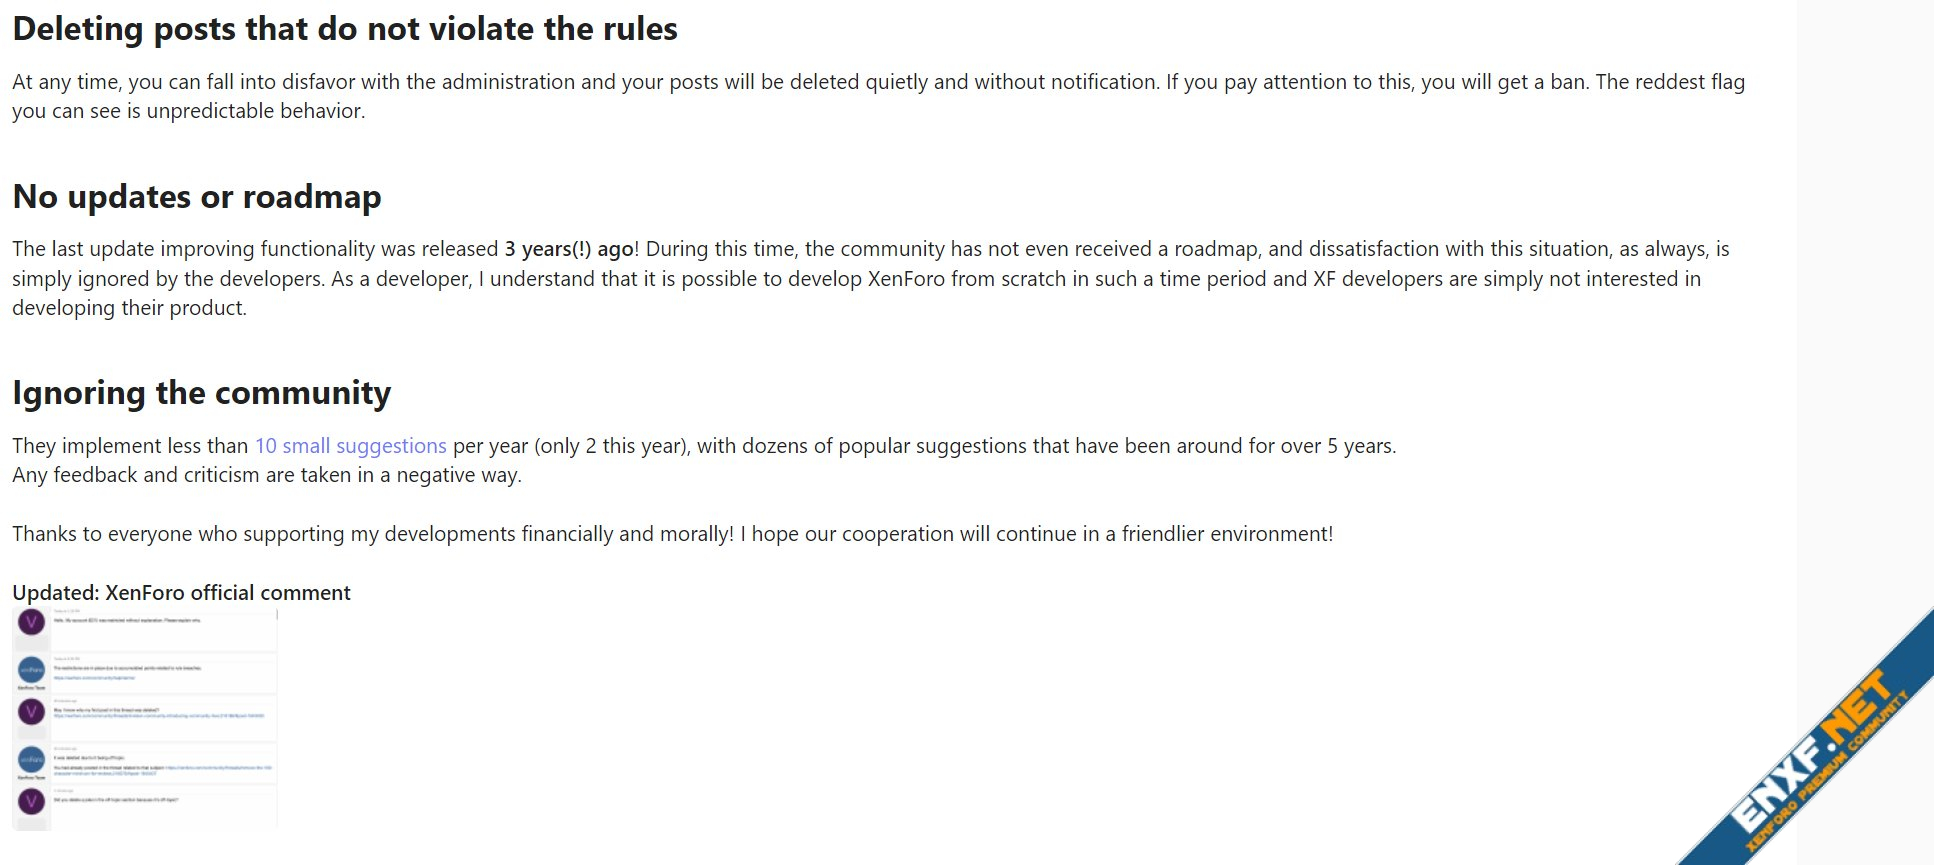This screenshot has width=1934, height=865.
Task: Click the "No updates or roadmap" heading
Action: coord(197,197)
